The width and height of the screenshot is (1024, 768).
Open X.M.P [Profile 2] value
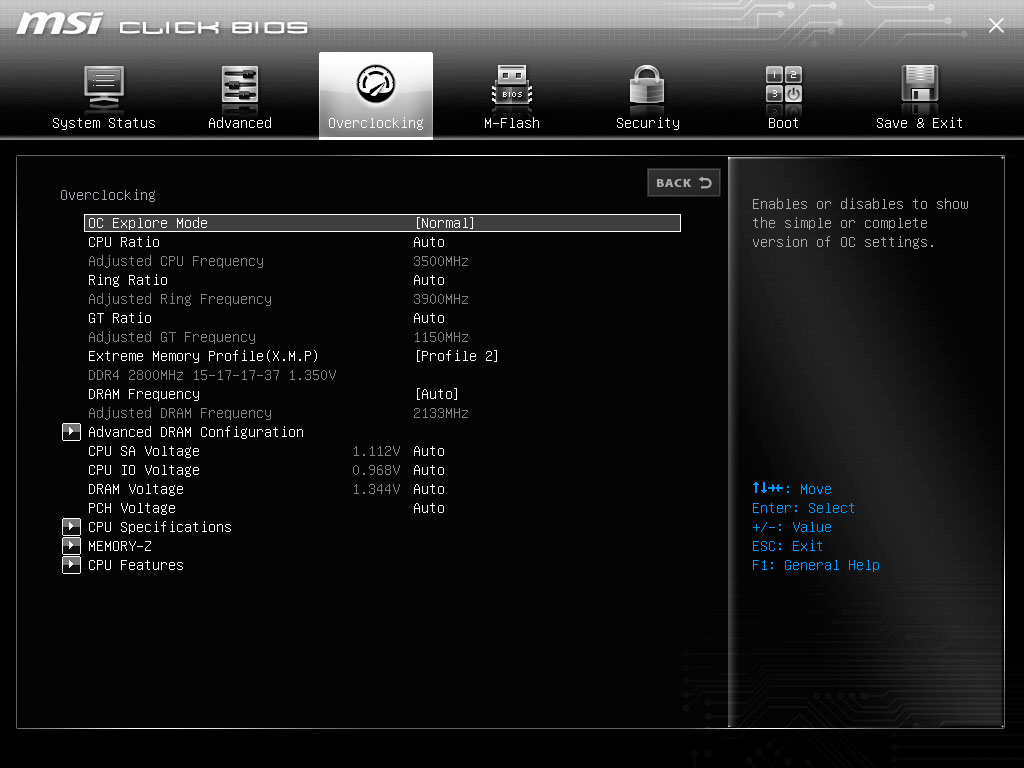point(456,356)
